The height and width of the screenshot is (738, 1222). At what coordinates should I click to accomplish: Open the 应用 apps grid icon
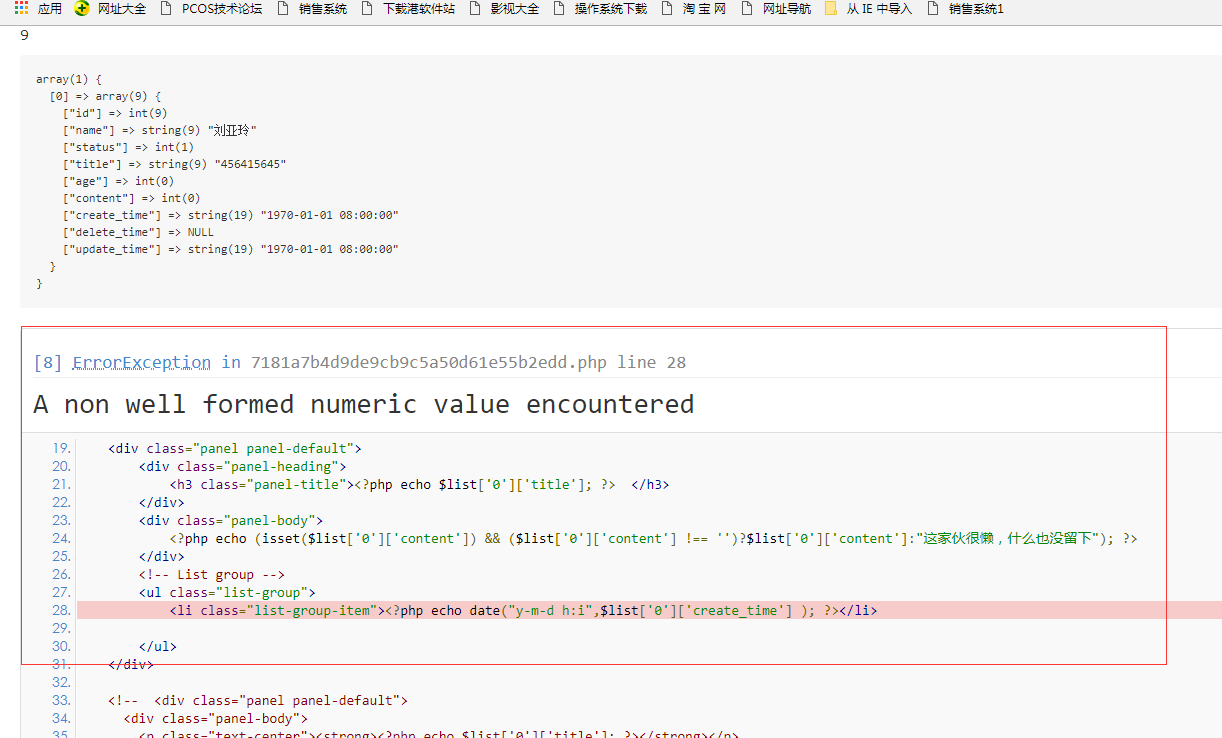[x=21, y=8]
